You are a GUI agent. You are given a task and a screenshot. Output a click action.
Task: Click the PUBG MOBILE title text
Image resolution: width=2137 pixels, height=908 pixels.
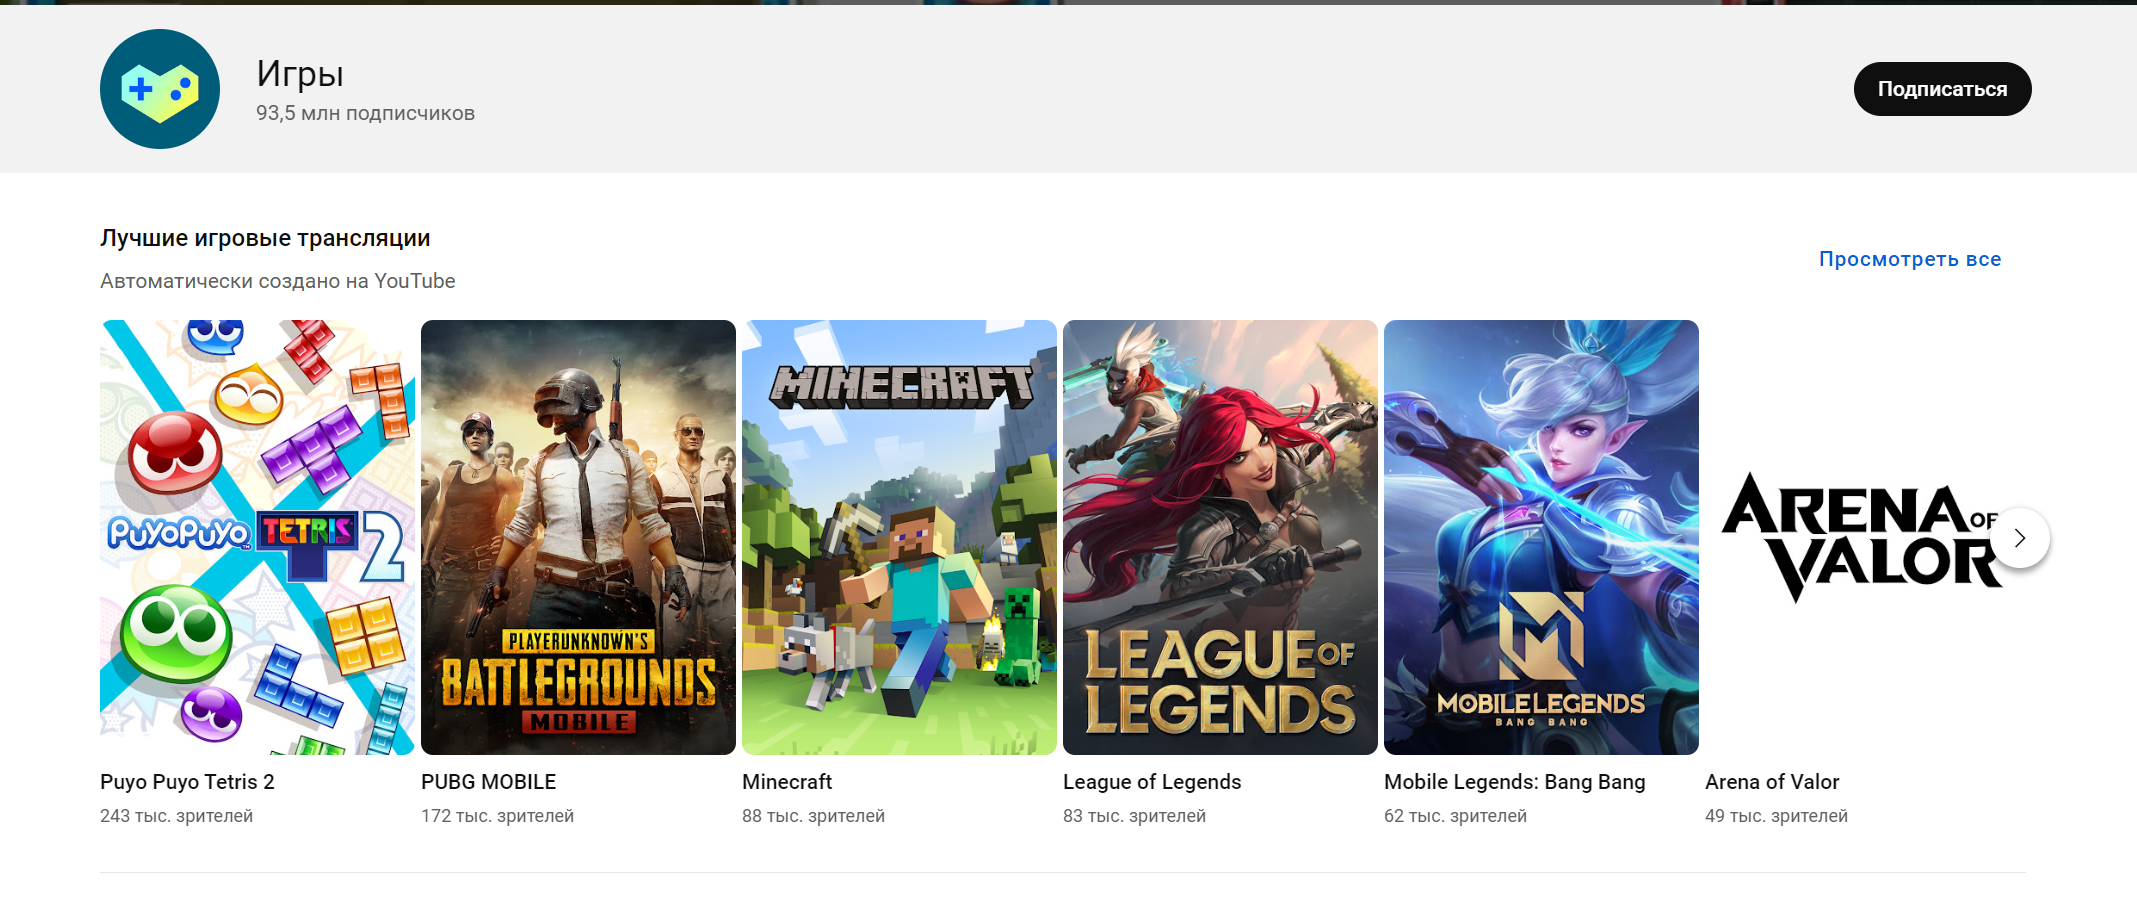click(x=489, y=782)
